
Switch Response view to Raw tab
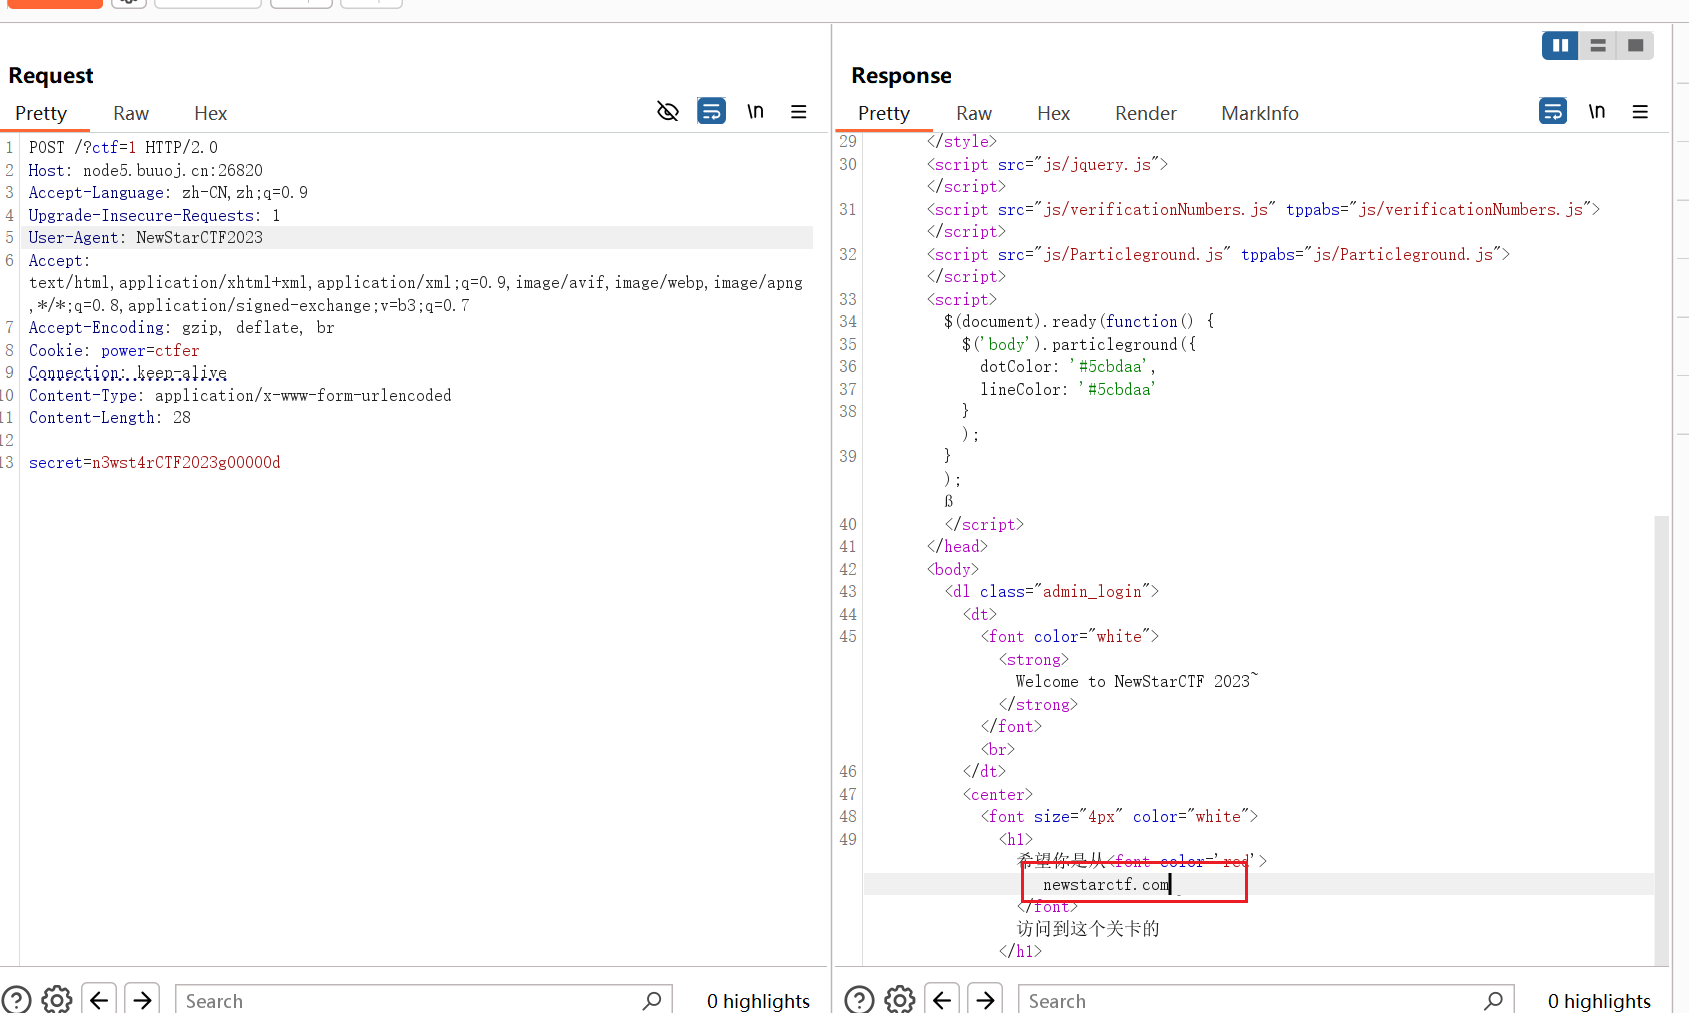click(974, 113)
